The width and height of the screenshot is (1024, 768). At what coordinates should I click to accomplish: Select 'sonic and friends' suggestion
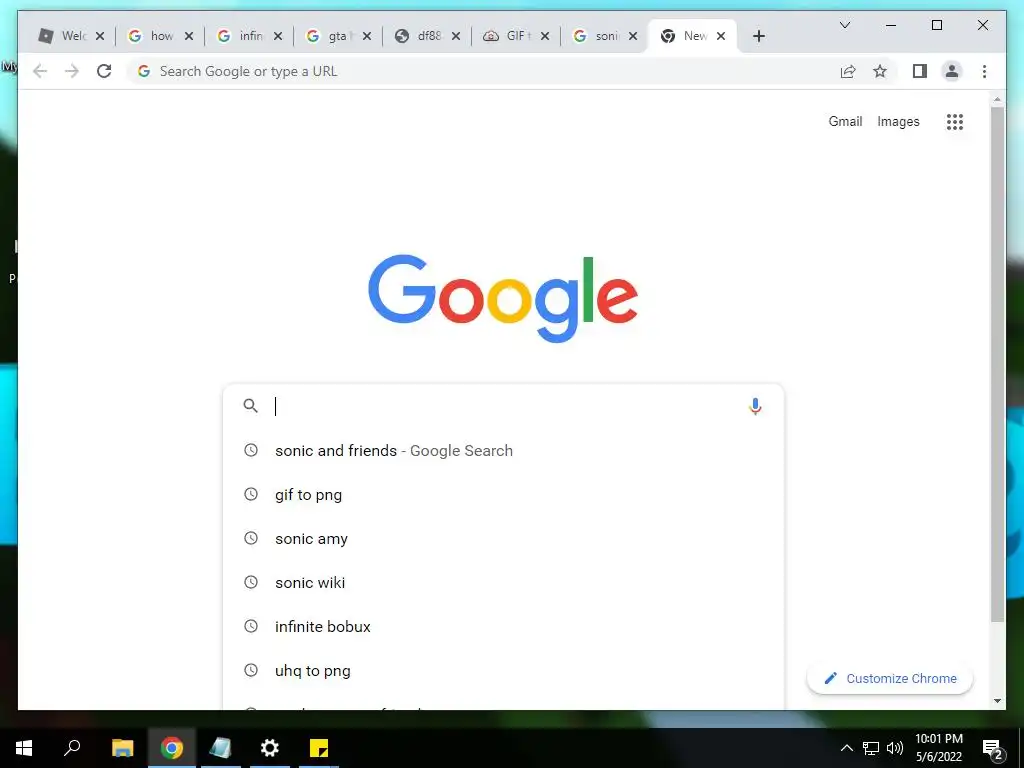pos(503,451)
